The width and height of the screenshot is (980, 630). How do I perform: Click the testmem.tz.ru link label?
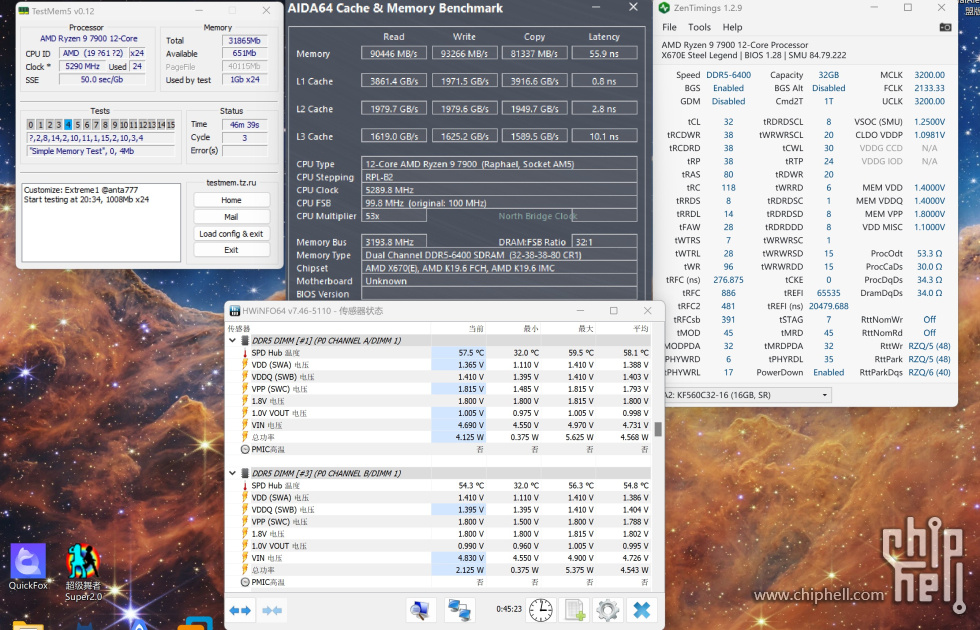[x=231, y=182]
